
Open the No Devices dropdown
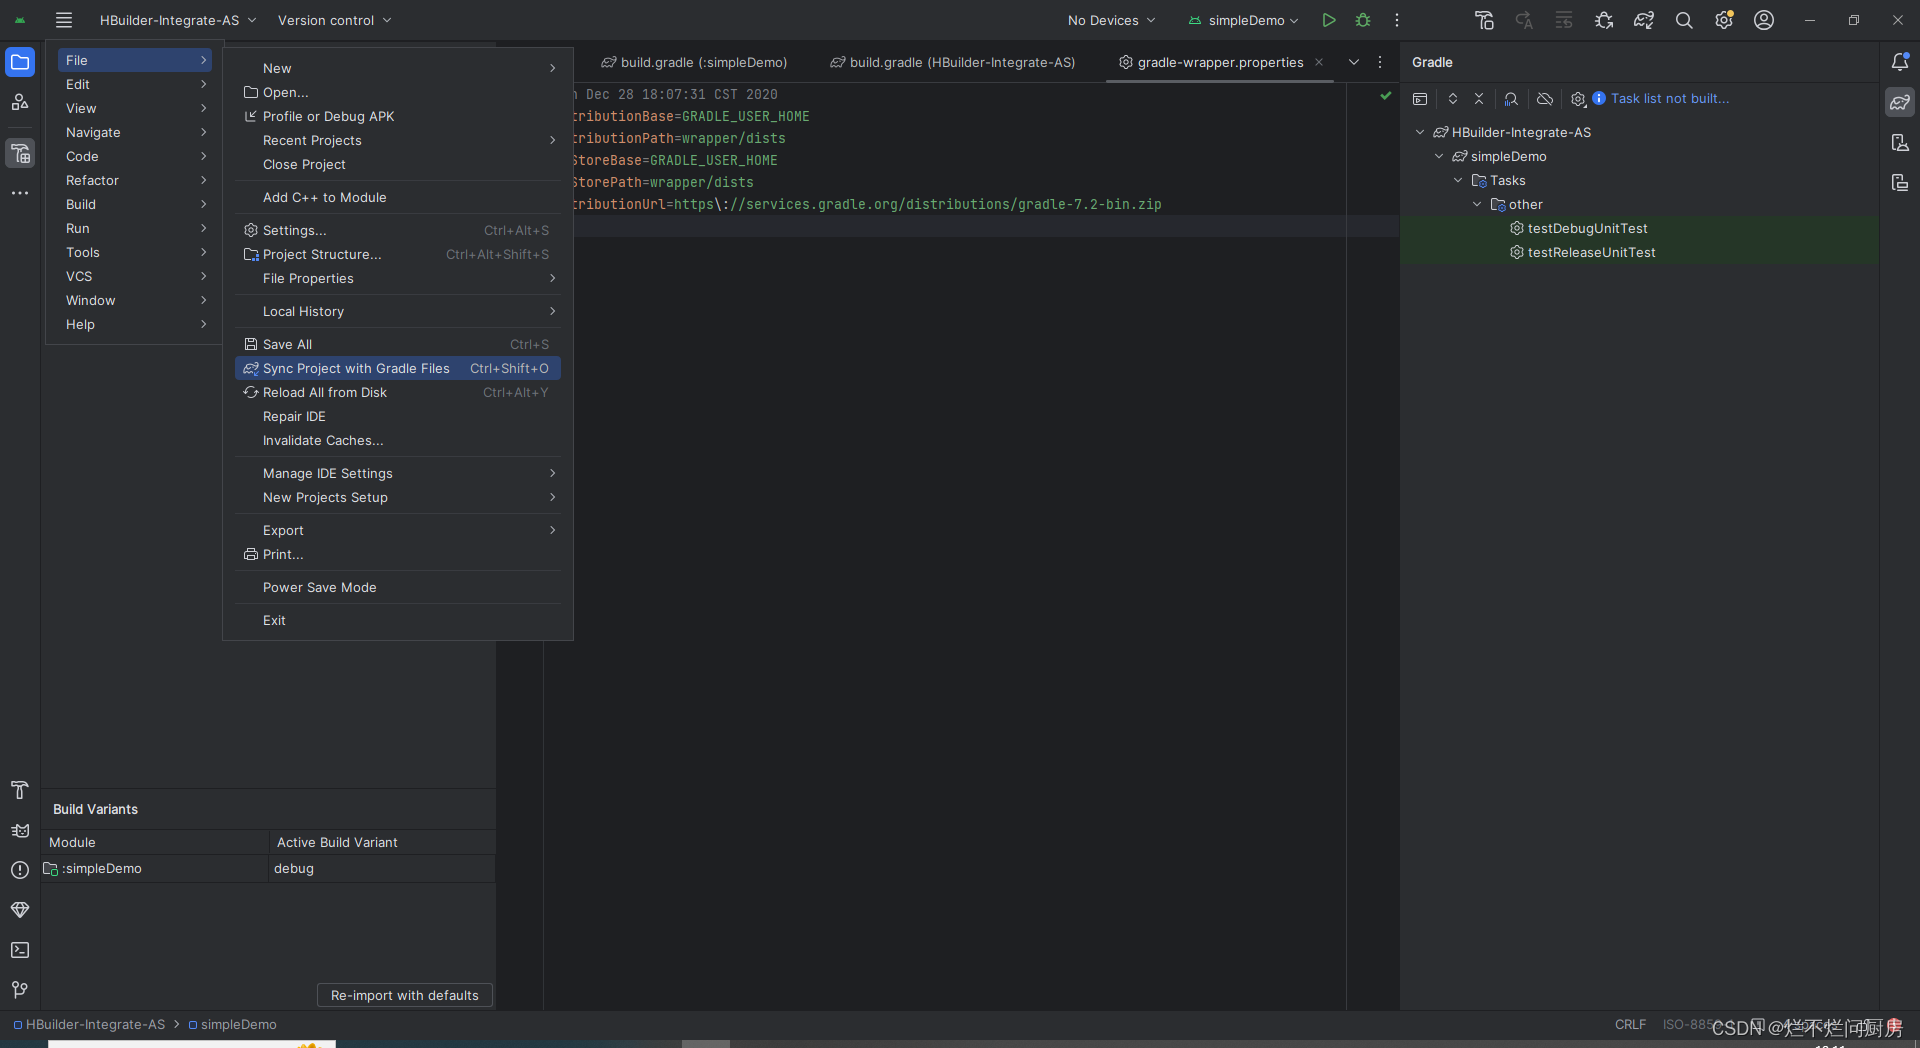1110,20
